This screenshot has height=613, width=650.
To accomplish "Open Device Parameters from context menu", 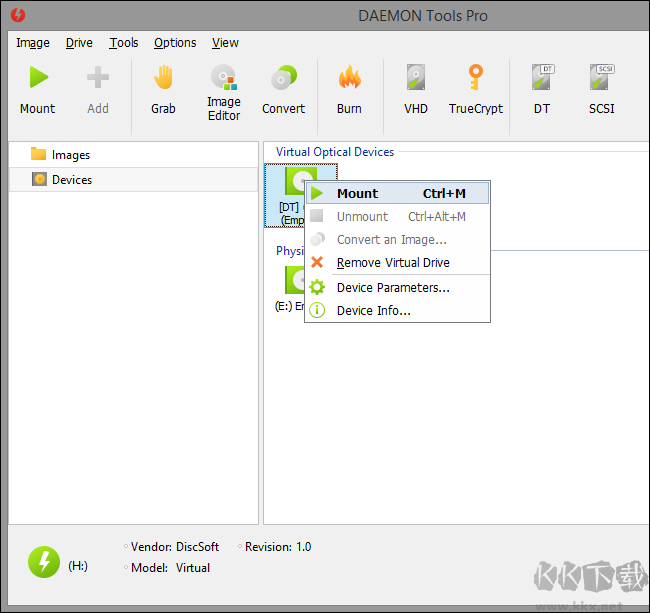I will click(x=393, y=288).
